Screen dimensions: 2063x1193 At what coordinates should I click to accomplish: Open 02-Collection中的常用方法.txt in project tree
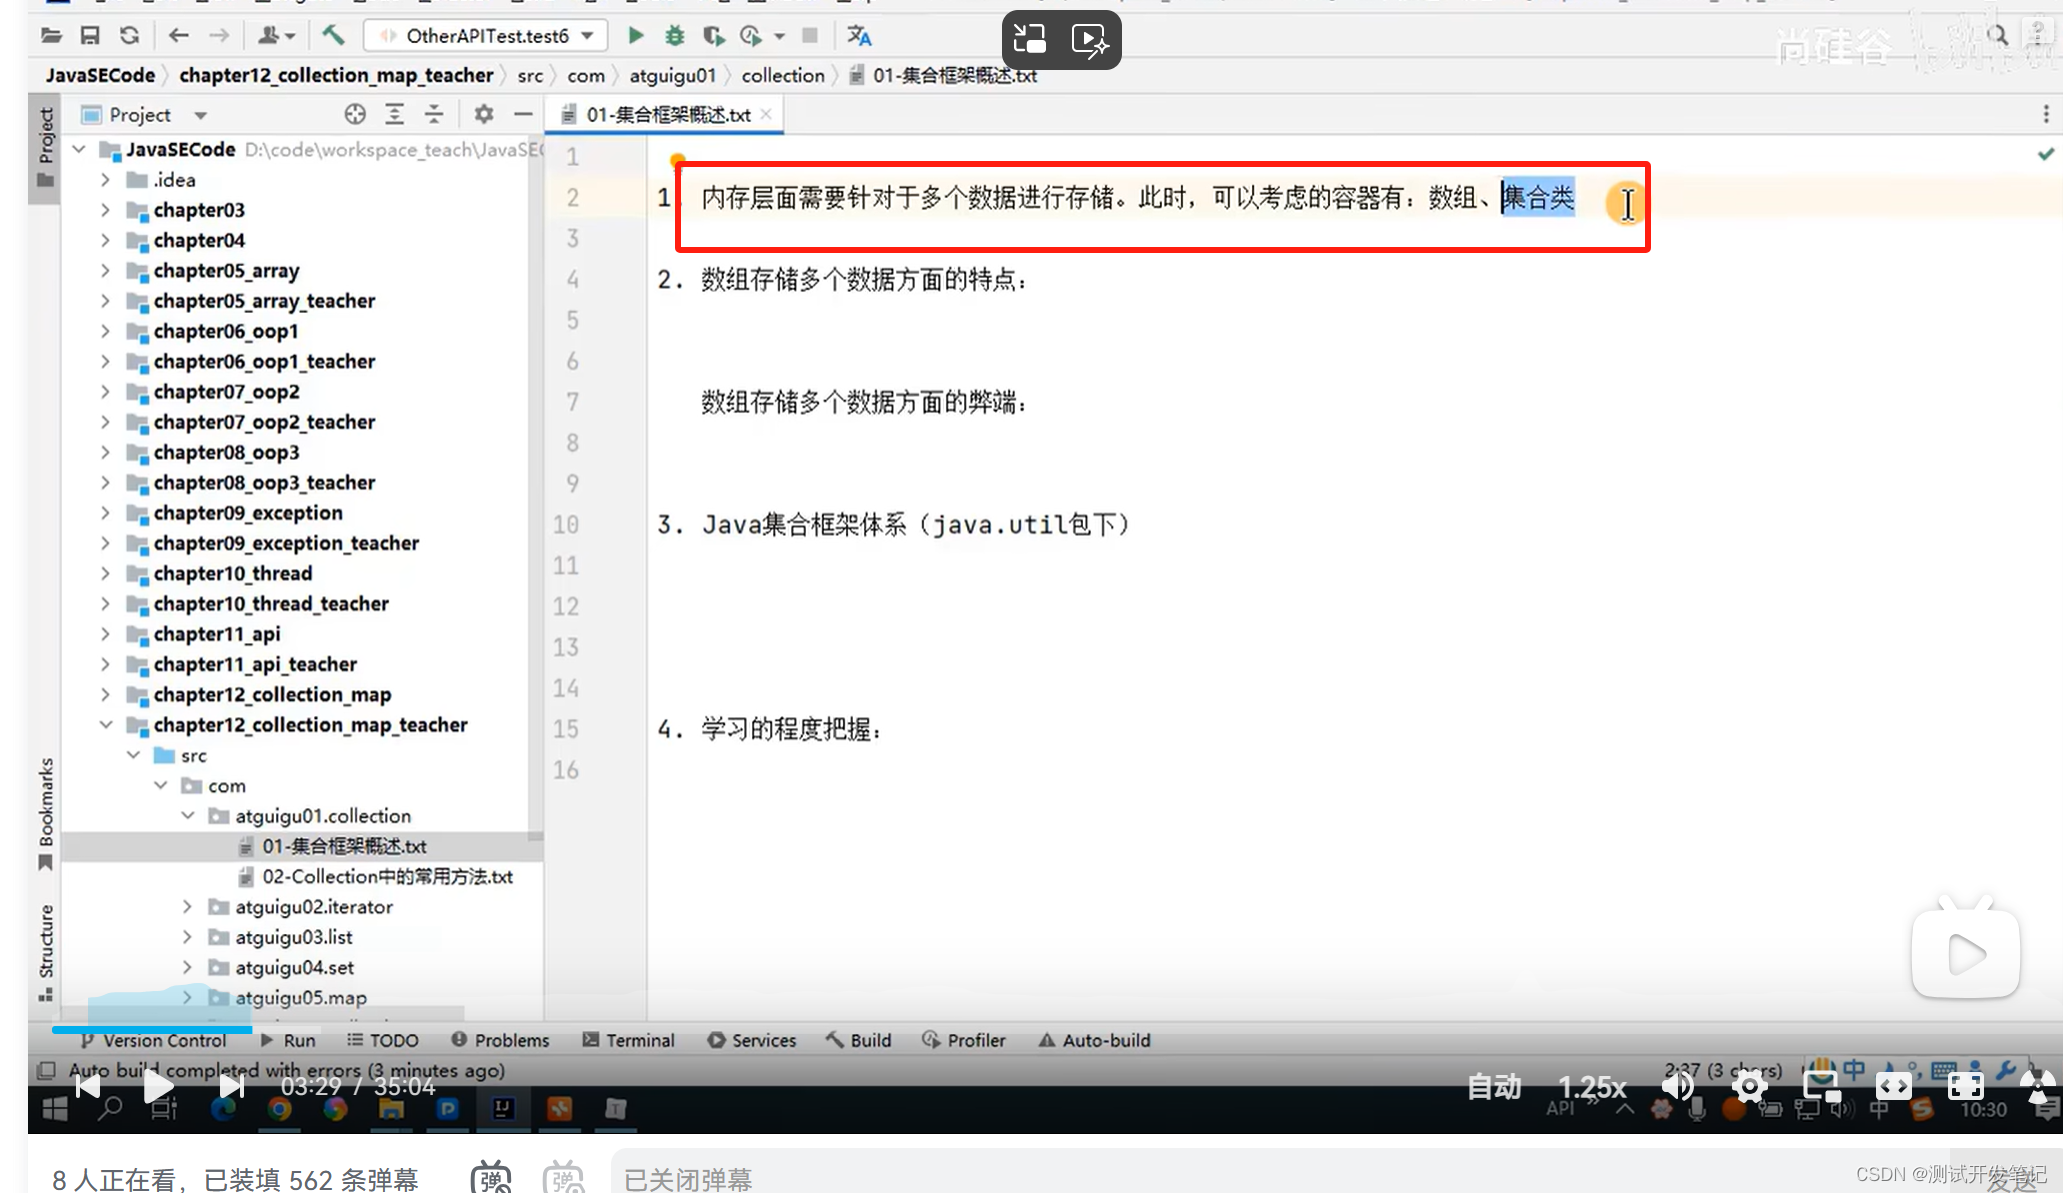pos(376,876)
